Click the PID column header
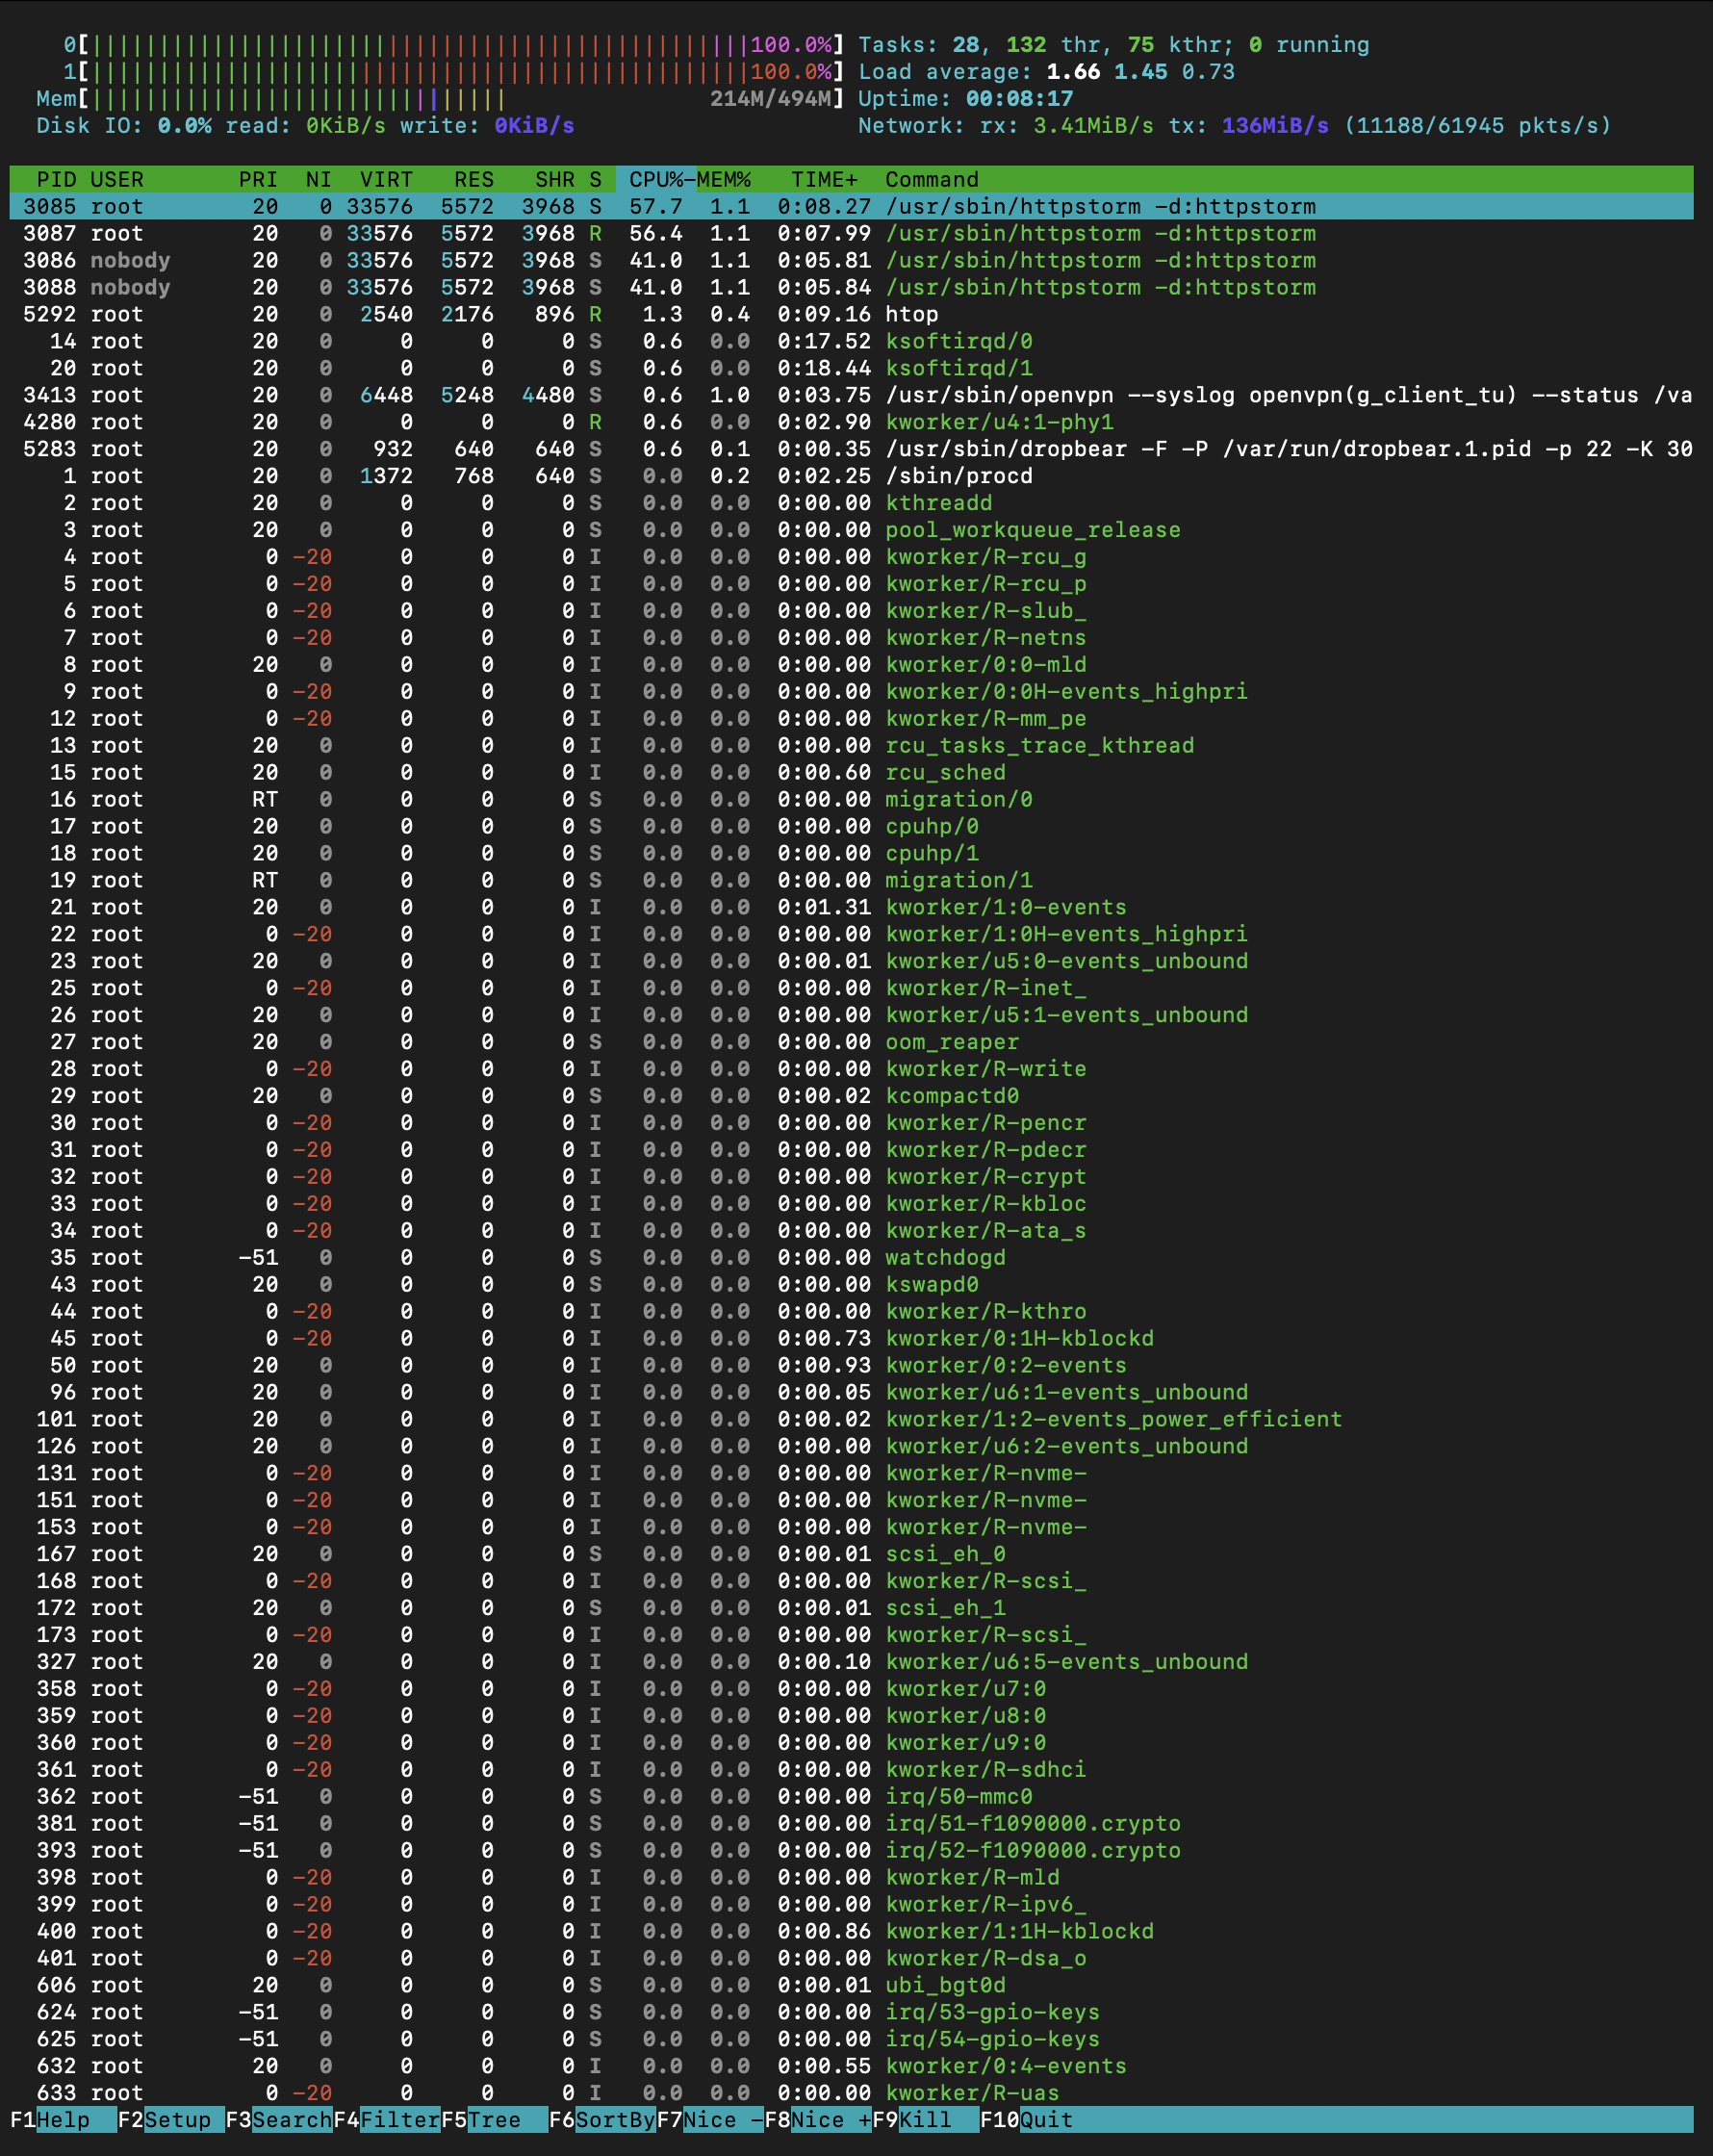The image size is (1713, 2156). point(56,180)
